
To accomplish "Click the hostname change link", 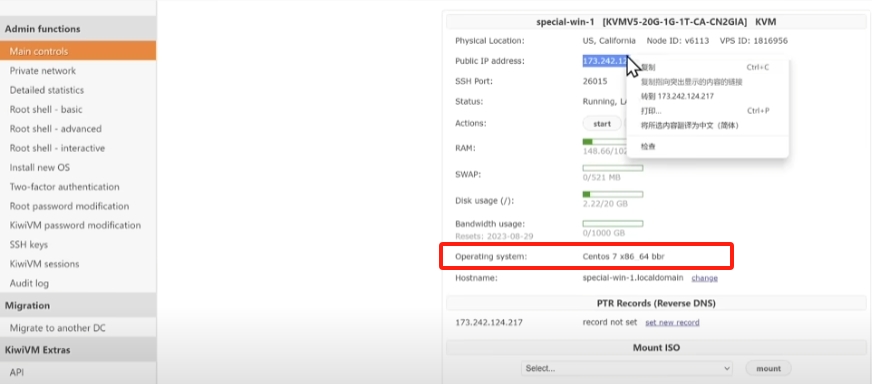I will tap(705, 278).
